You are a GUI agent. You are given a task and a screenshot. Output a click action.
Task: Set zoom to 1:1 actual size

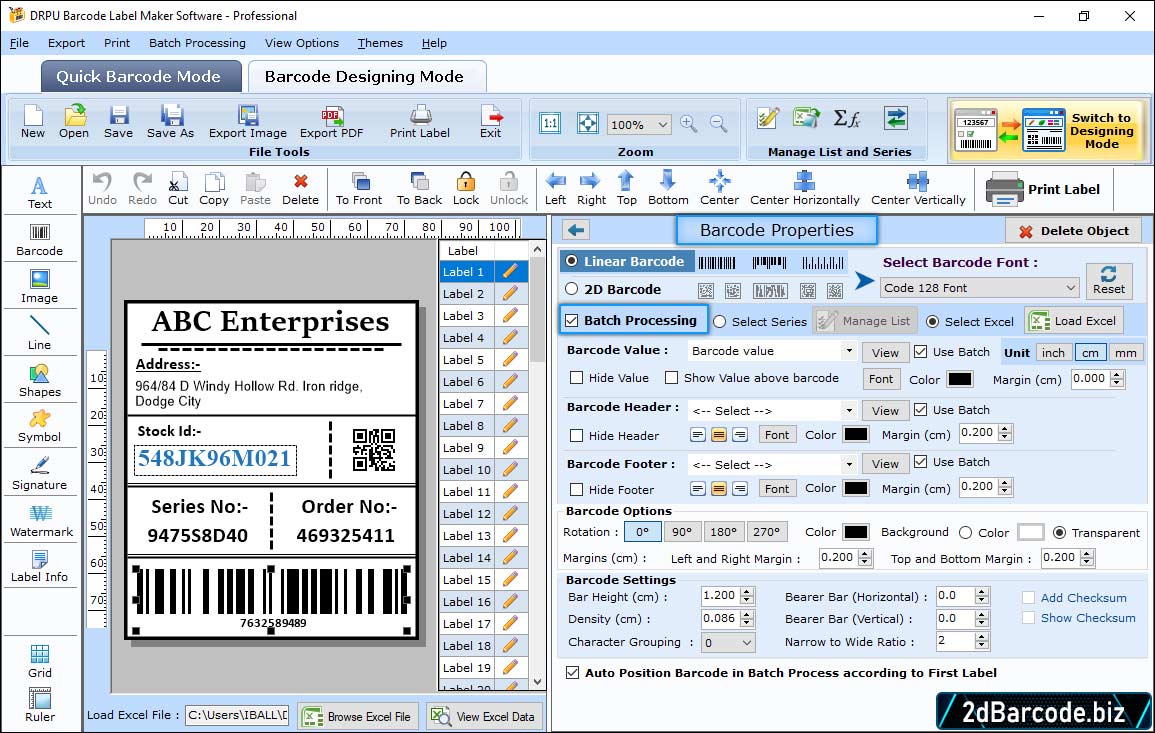(x=550, y=124)
